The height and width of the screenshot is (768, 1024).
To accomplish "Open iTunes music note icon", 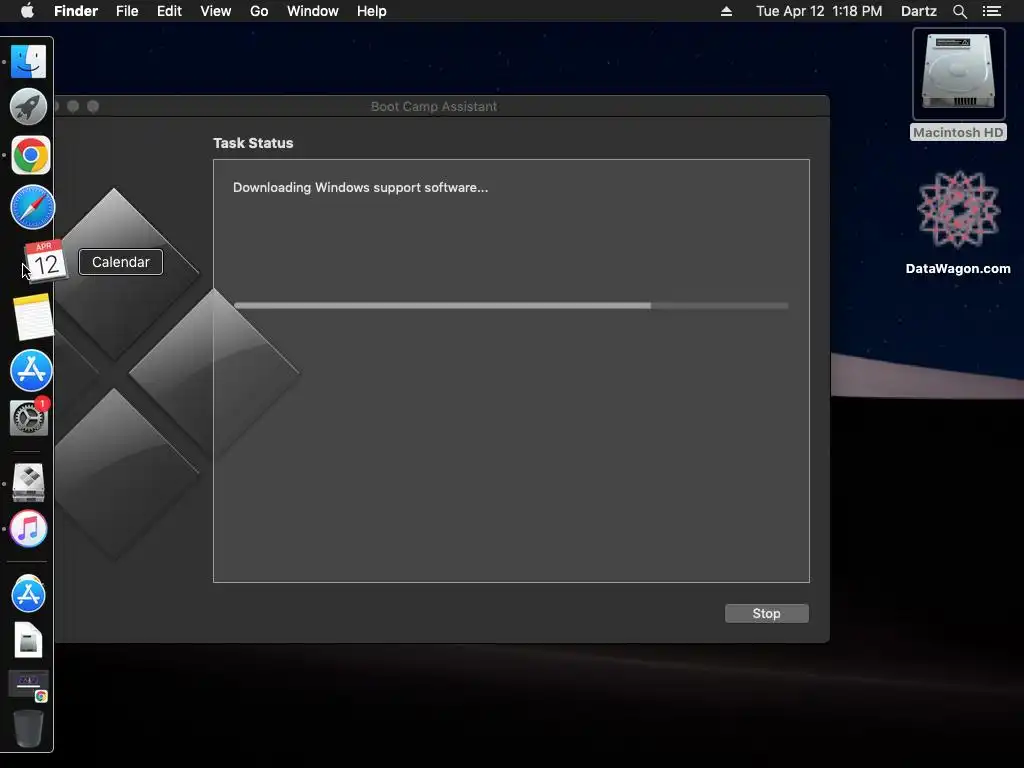I will pos(28,528).
